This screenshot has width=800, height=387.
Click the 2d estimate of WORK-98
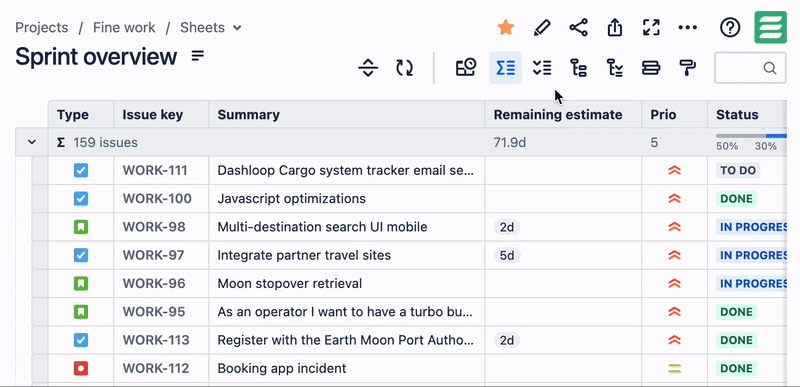[507, 227]
